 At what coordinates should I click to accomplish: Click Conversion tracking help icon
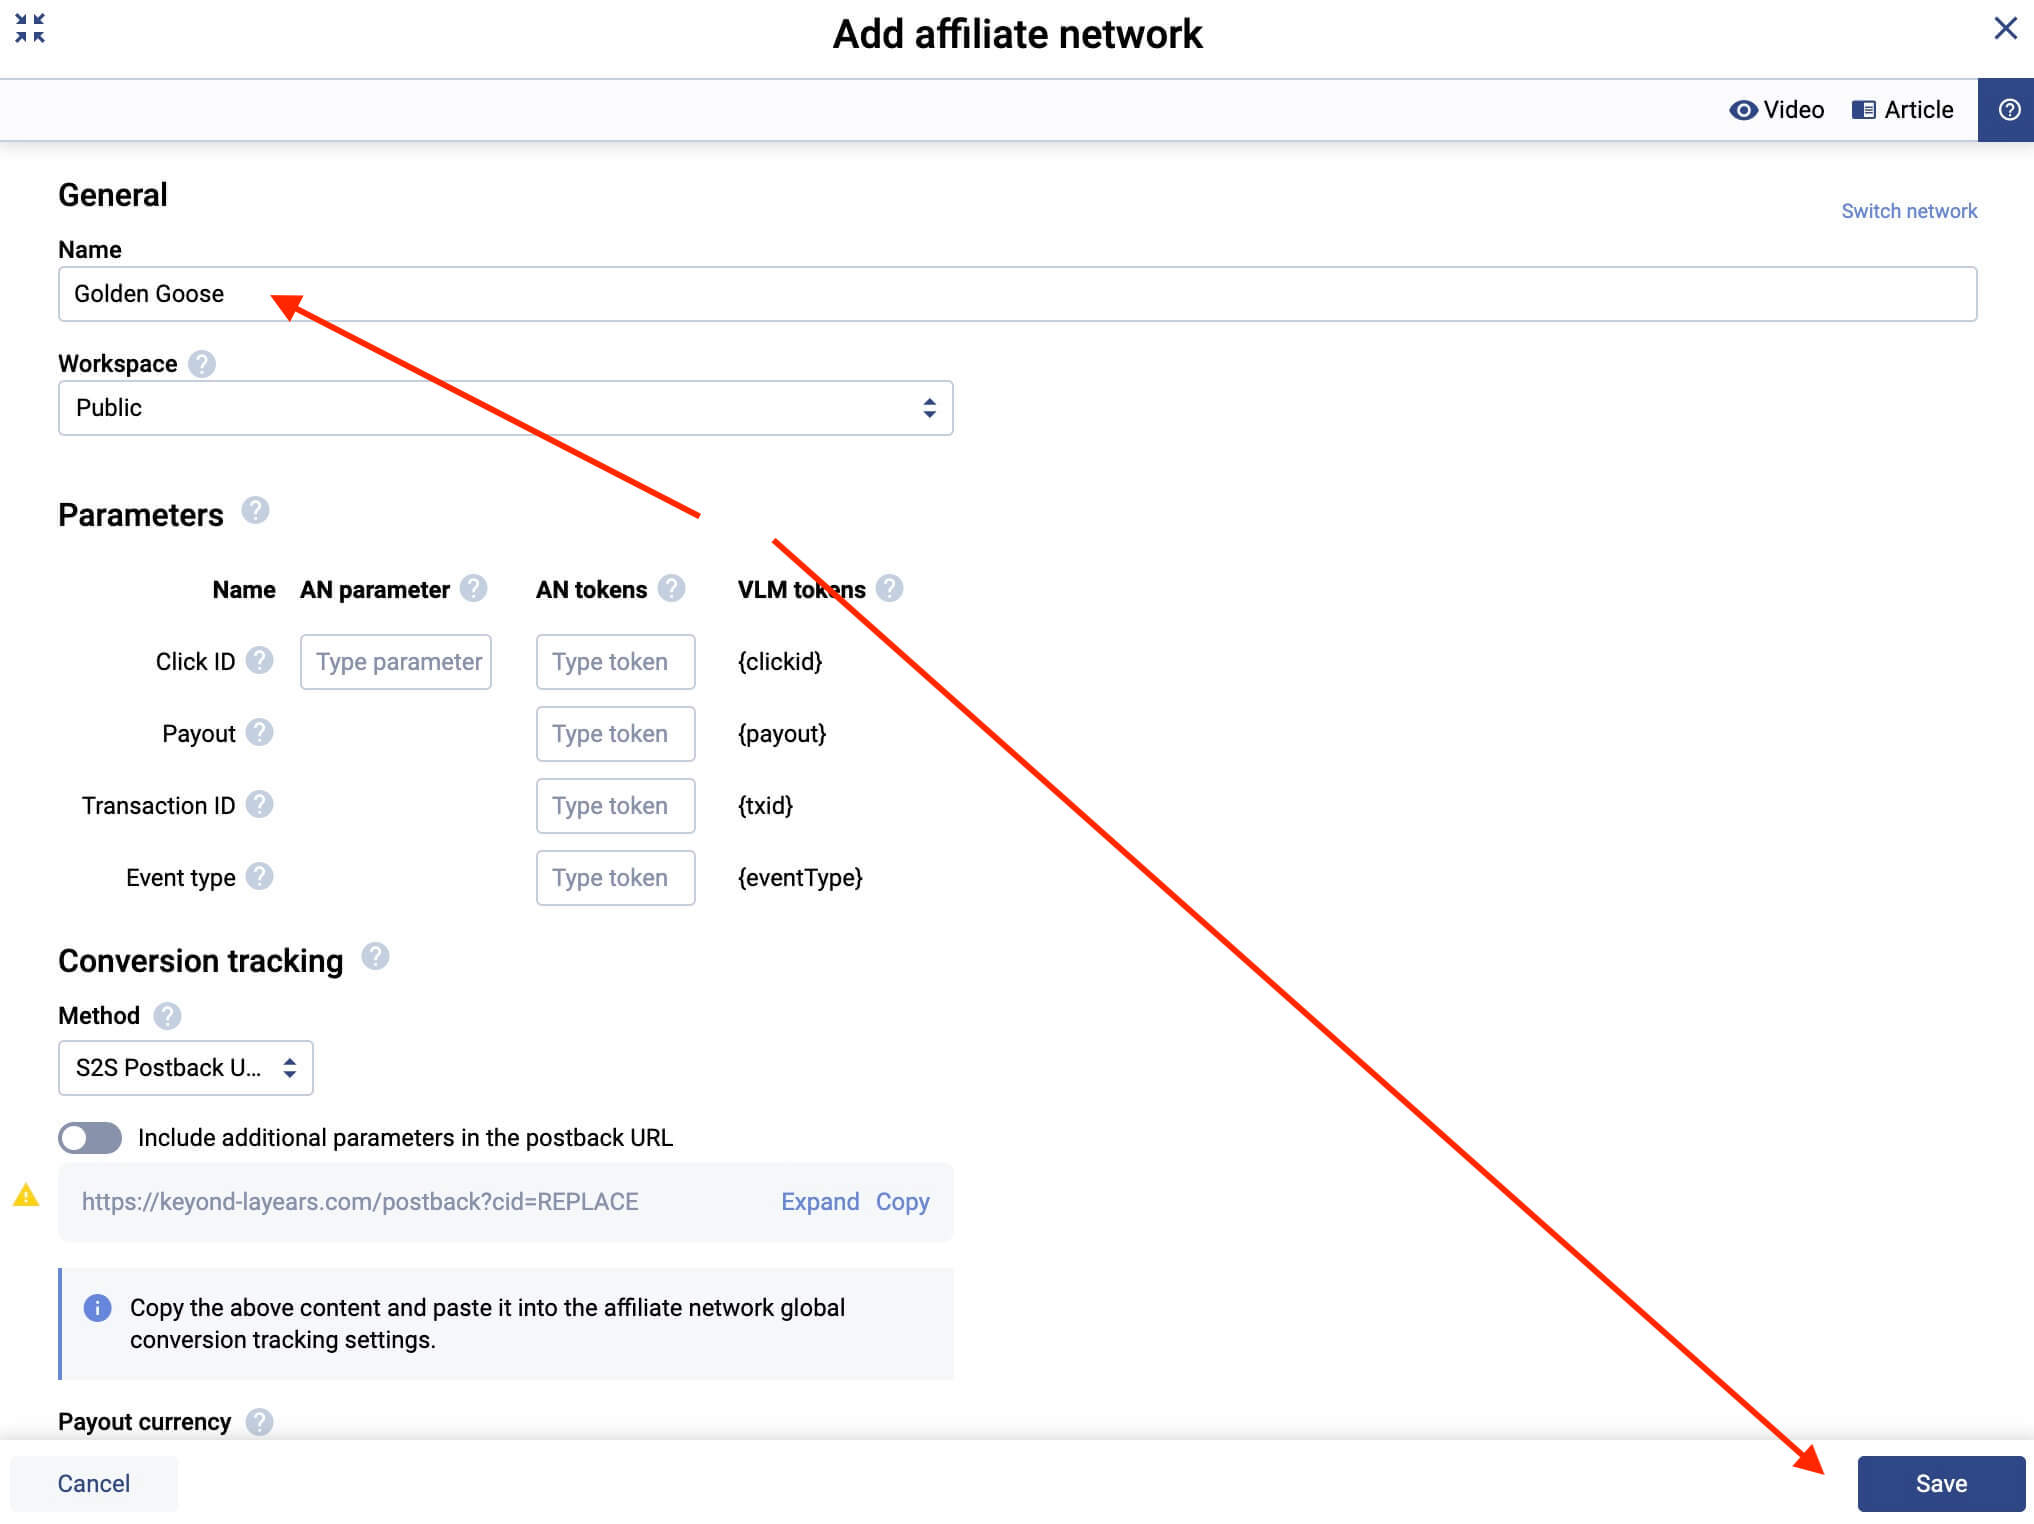pos(375,957)
